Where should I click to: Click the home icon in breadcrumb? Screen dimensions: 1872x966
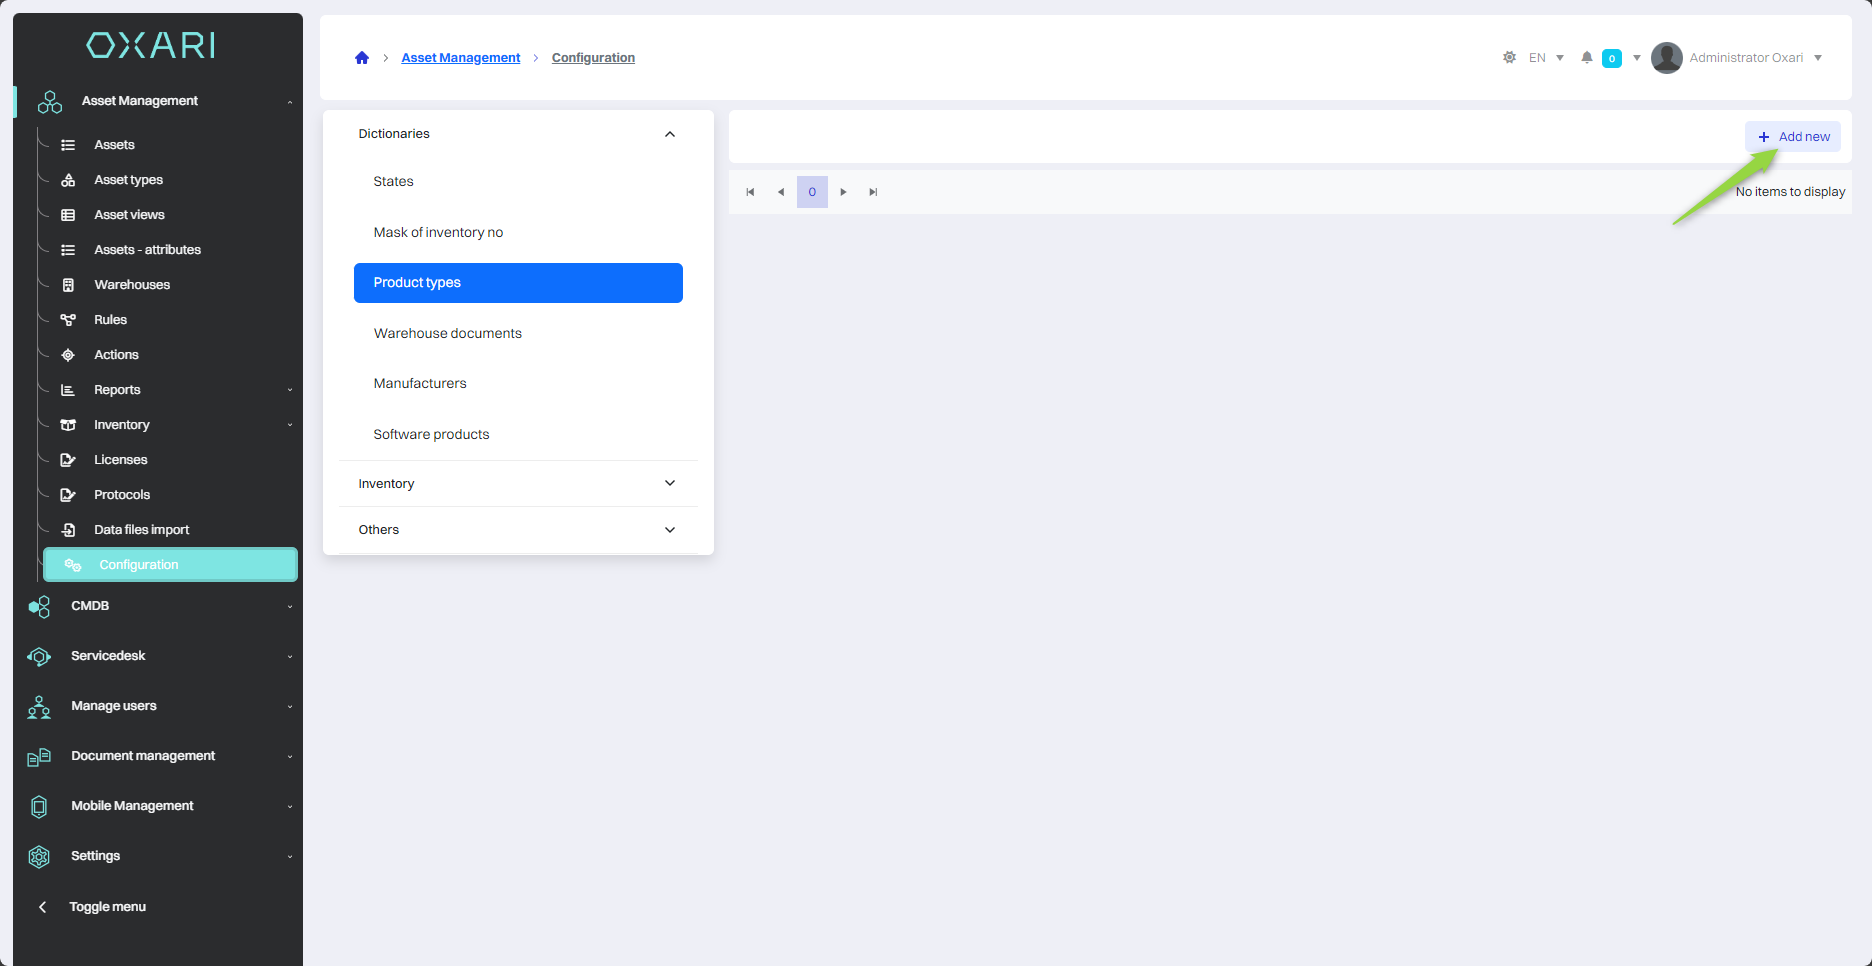point(362,58)
